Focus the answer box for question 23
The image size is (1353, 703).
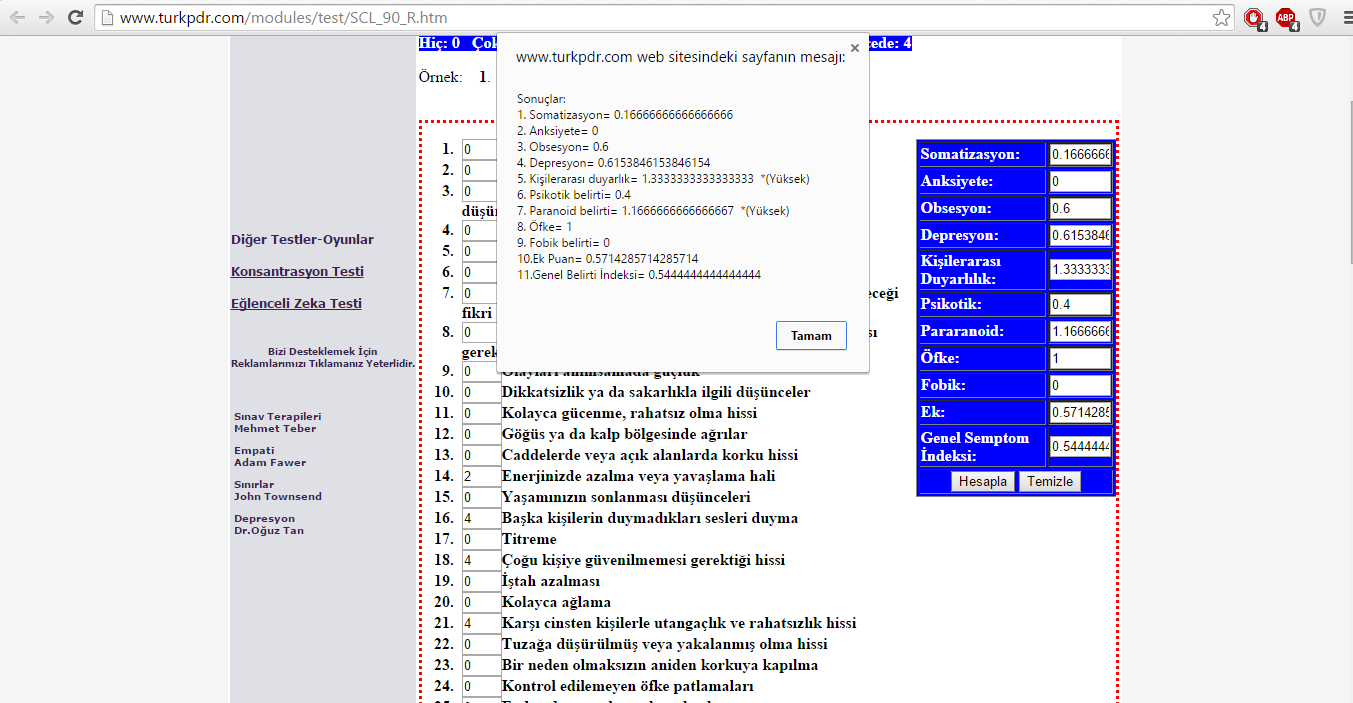point(481,665)
